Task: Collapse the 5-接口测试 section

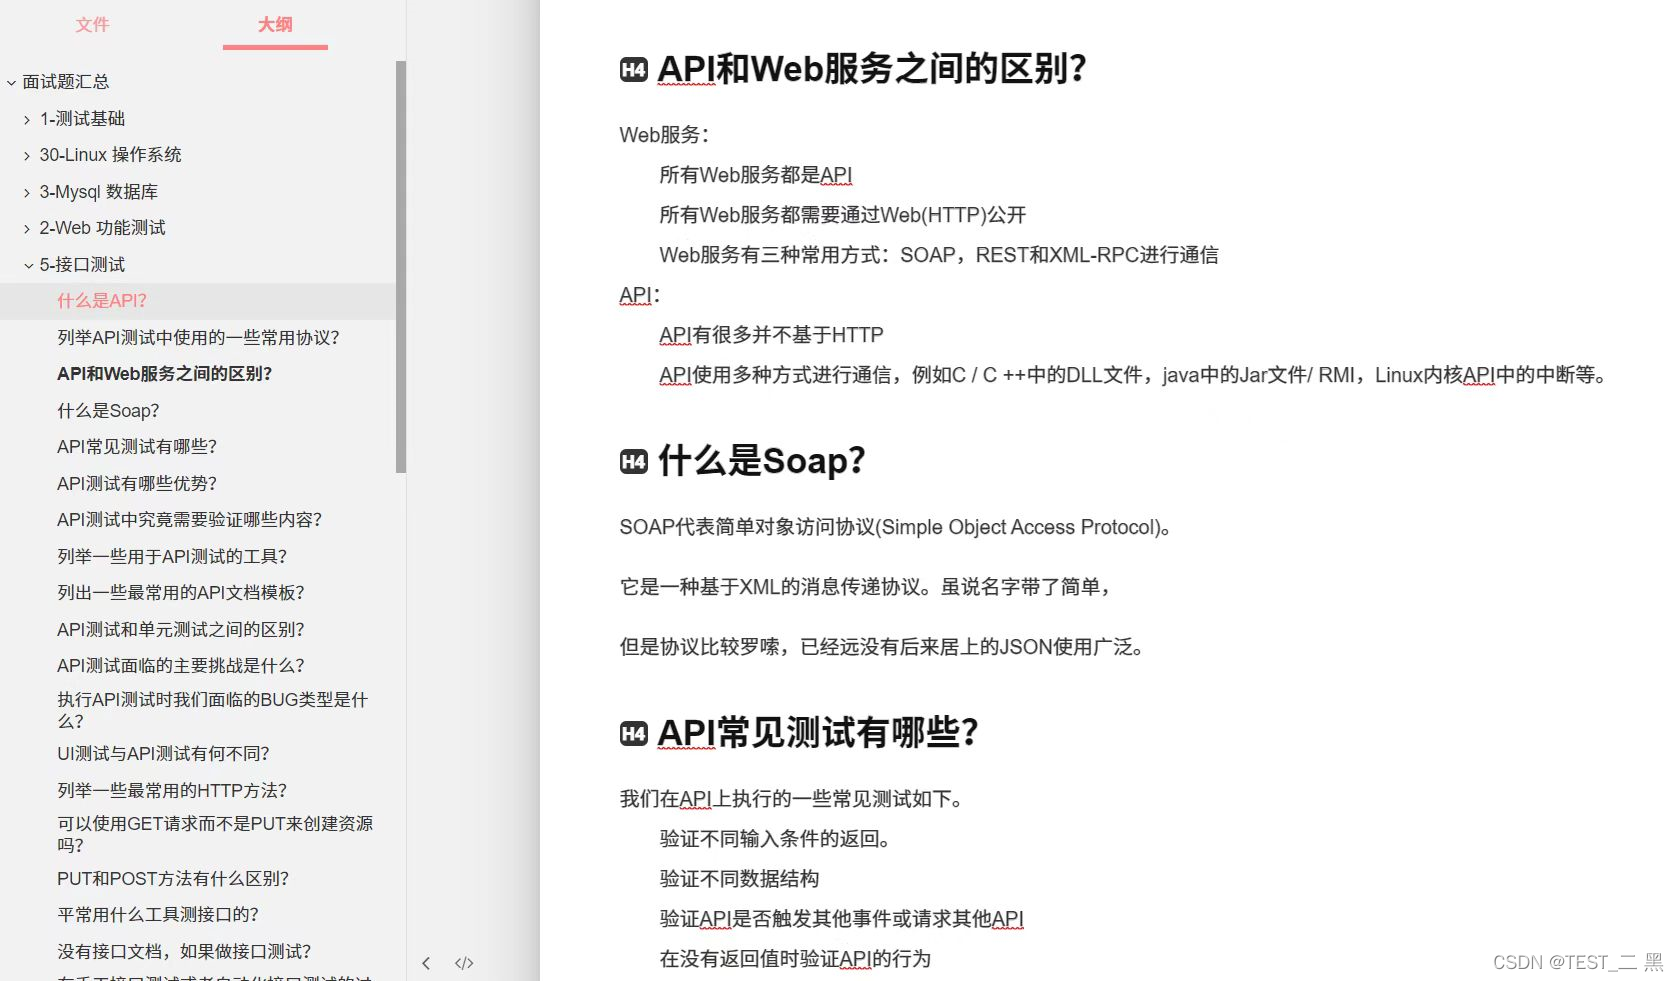Action: 28,265
